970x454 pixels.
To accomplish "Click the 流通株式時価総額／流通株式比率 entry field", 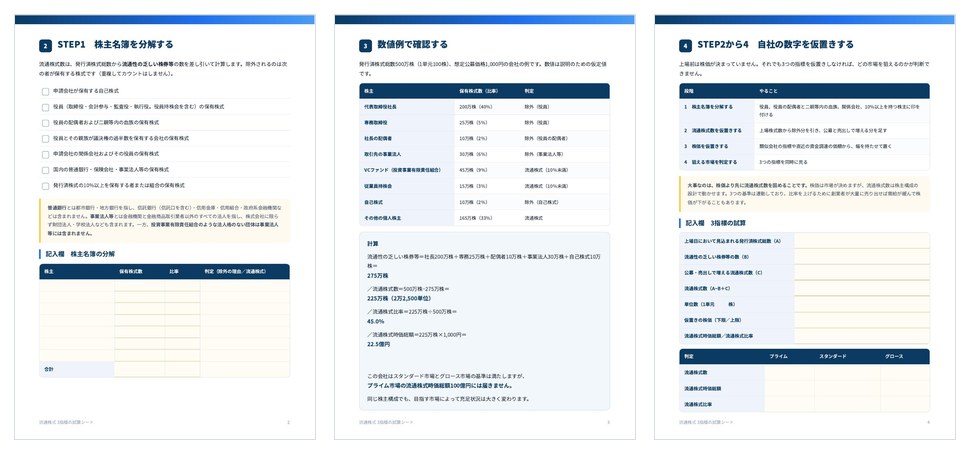I will 862,336.
